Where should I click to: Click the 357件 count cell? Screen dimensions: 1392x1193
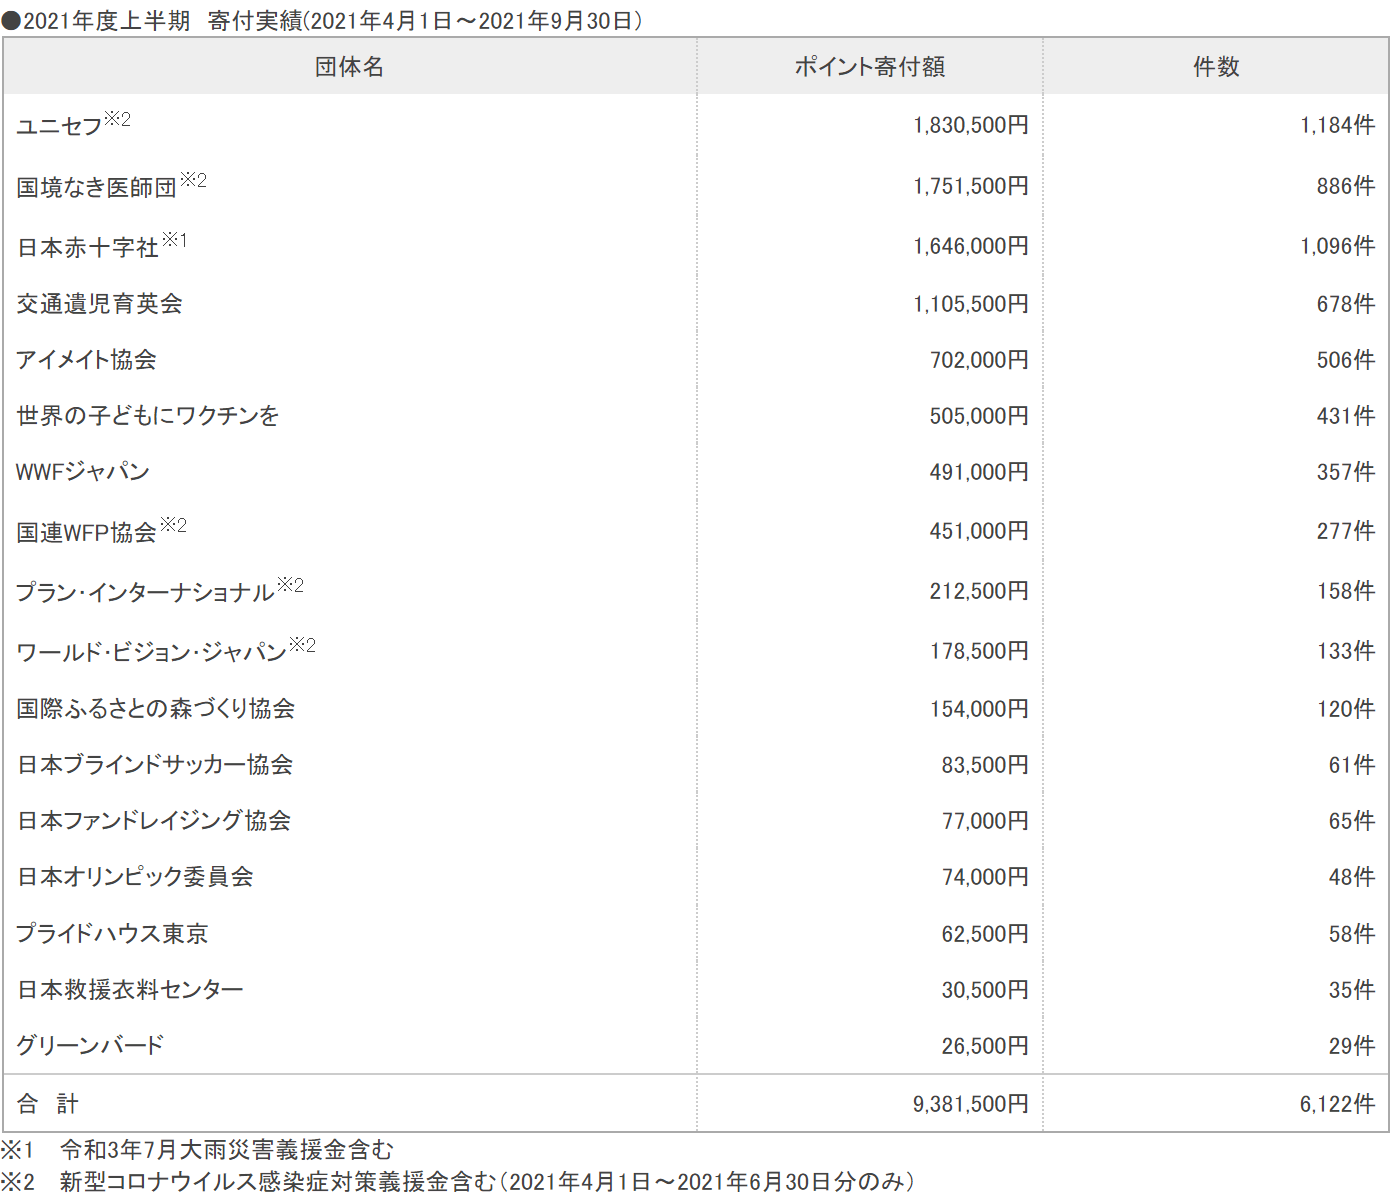click(1346, 472)
